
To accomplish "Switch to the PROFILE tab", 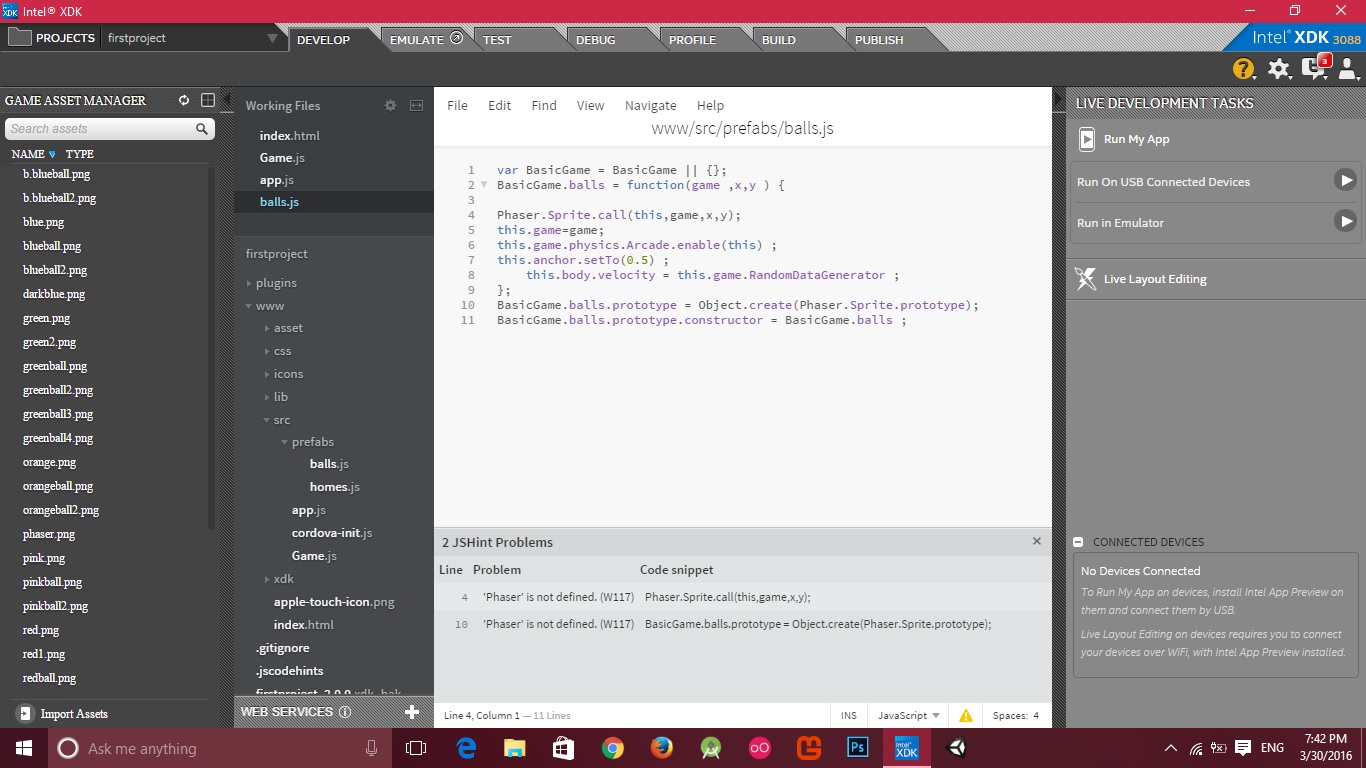I will coord(692,40).
